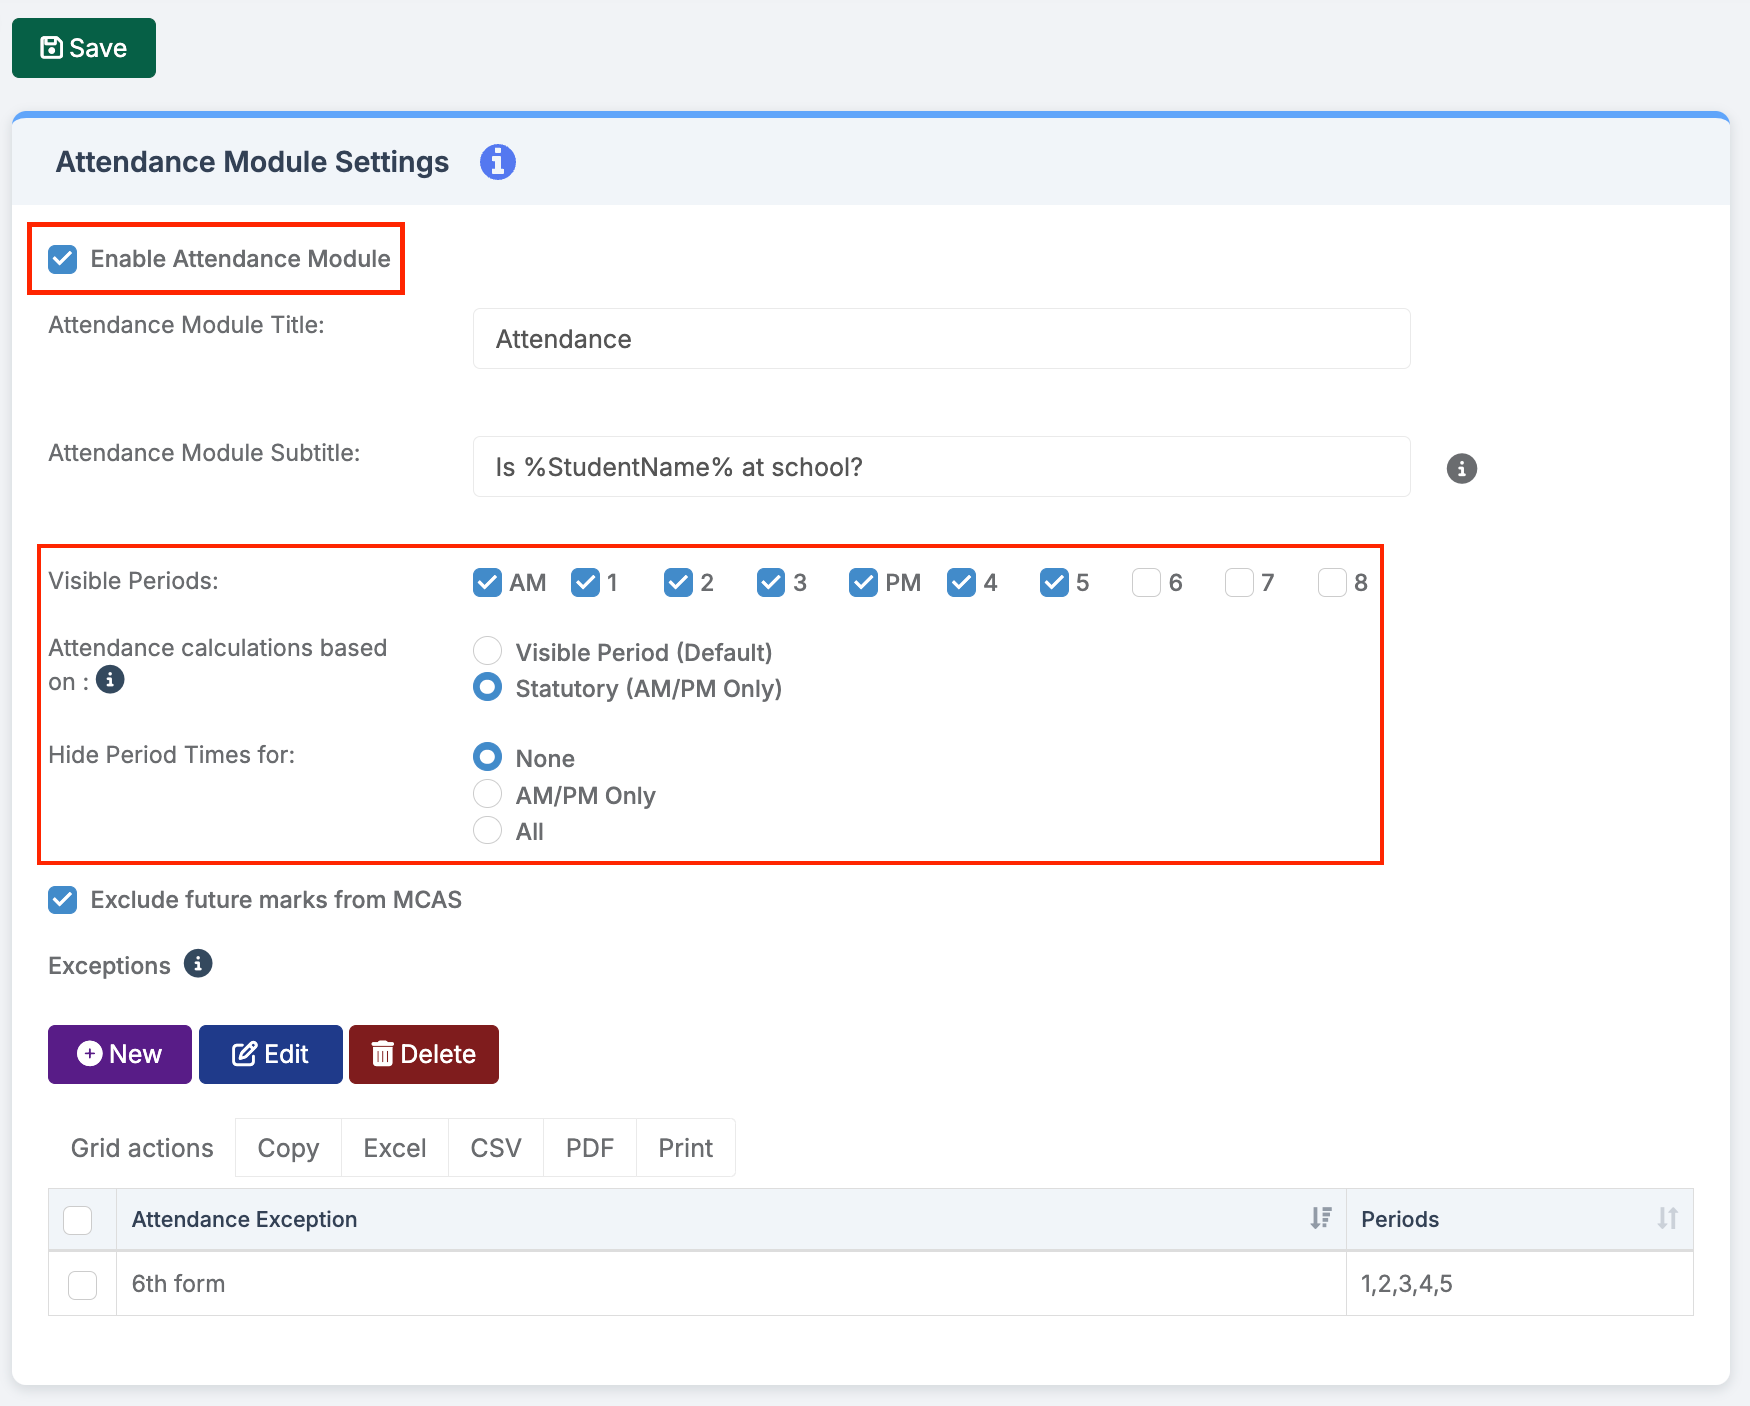The image size is (1750, 1406).
Task: Select the 6th form row checkbox
Action: 82,1284
